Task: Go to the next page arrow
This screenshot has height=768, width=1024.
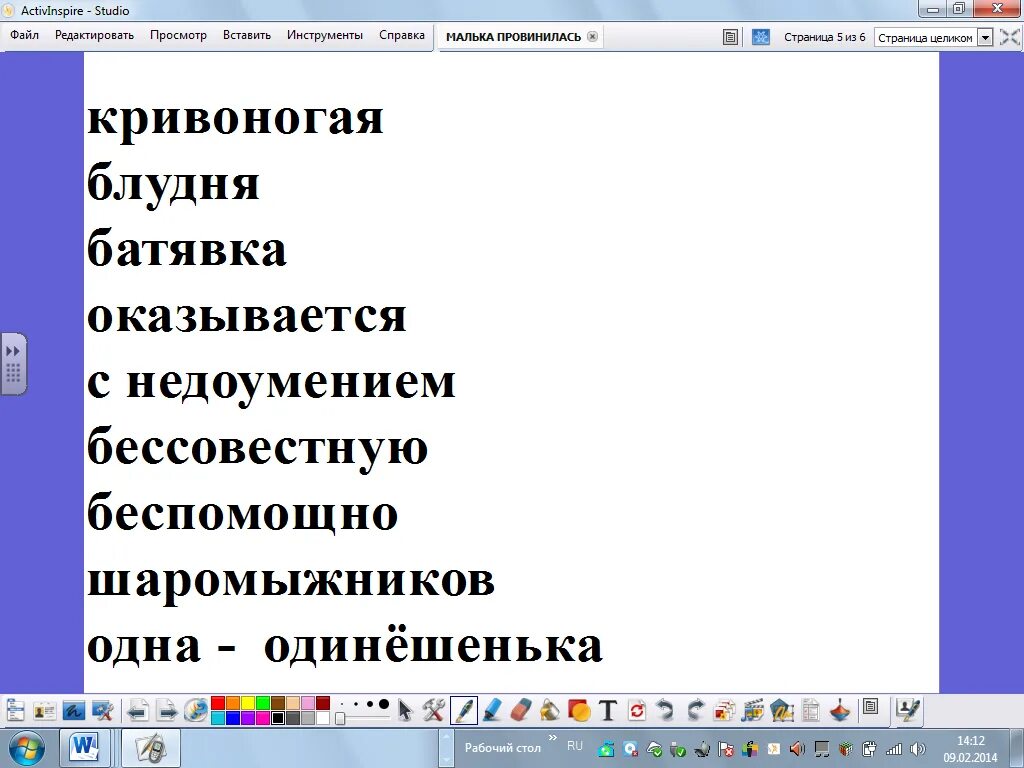Action: pyautogui.click(x=167, y=710)
